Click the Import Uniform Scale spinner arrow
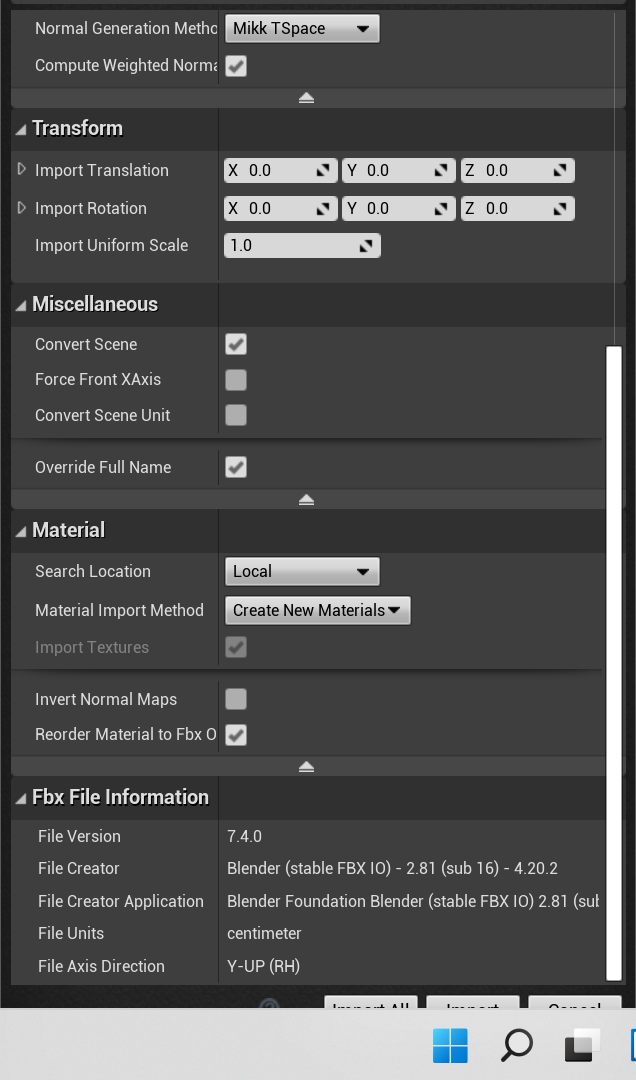 coord(367,246)
